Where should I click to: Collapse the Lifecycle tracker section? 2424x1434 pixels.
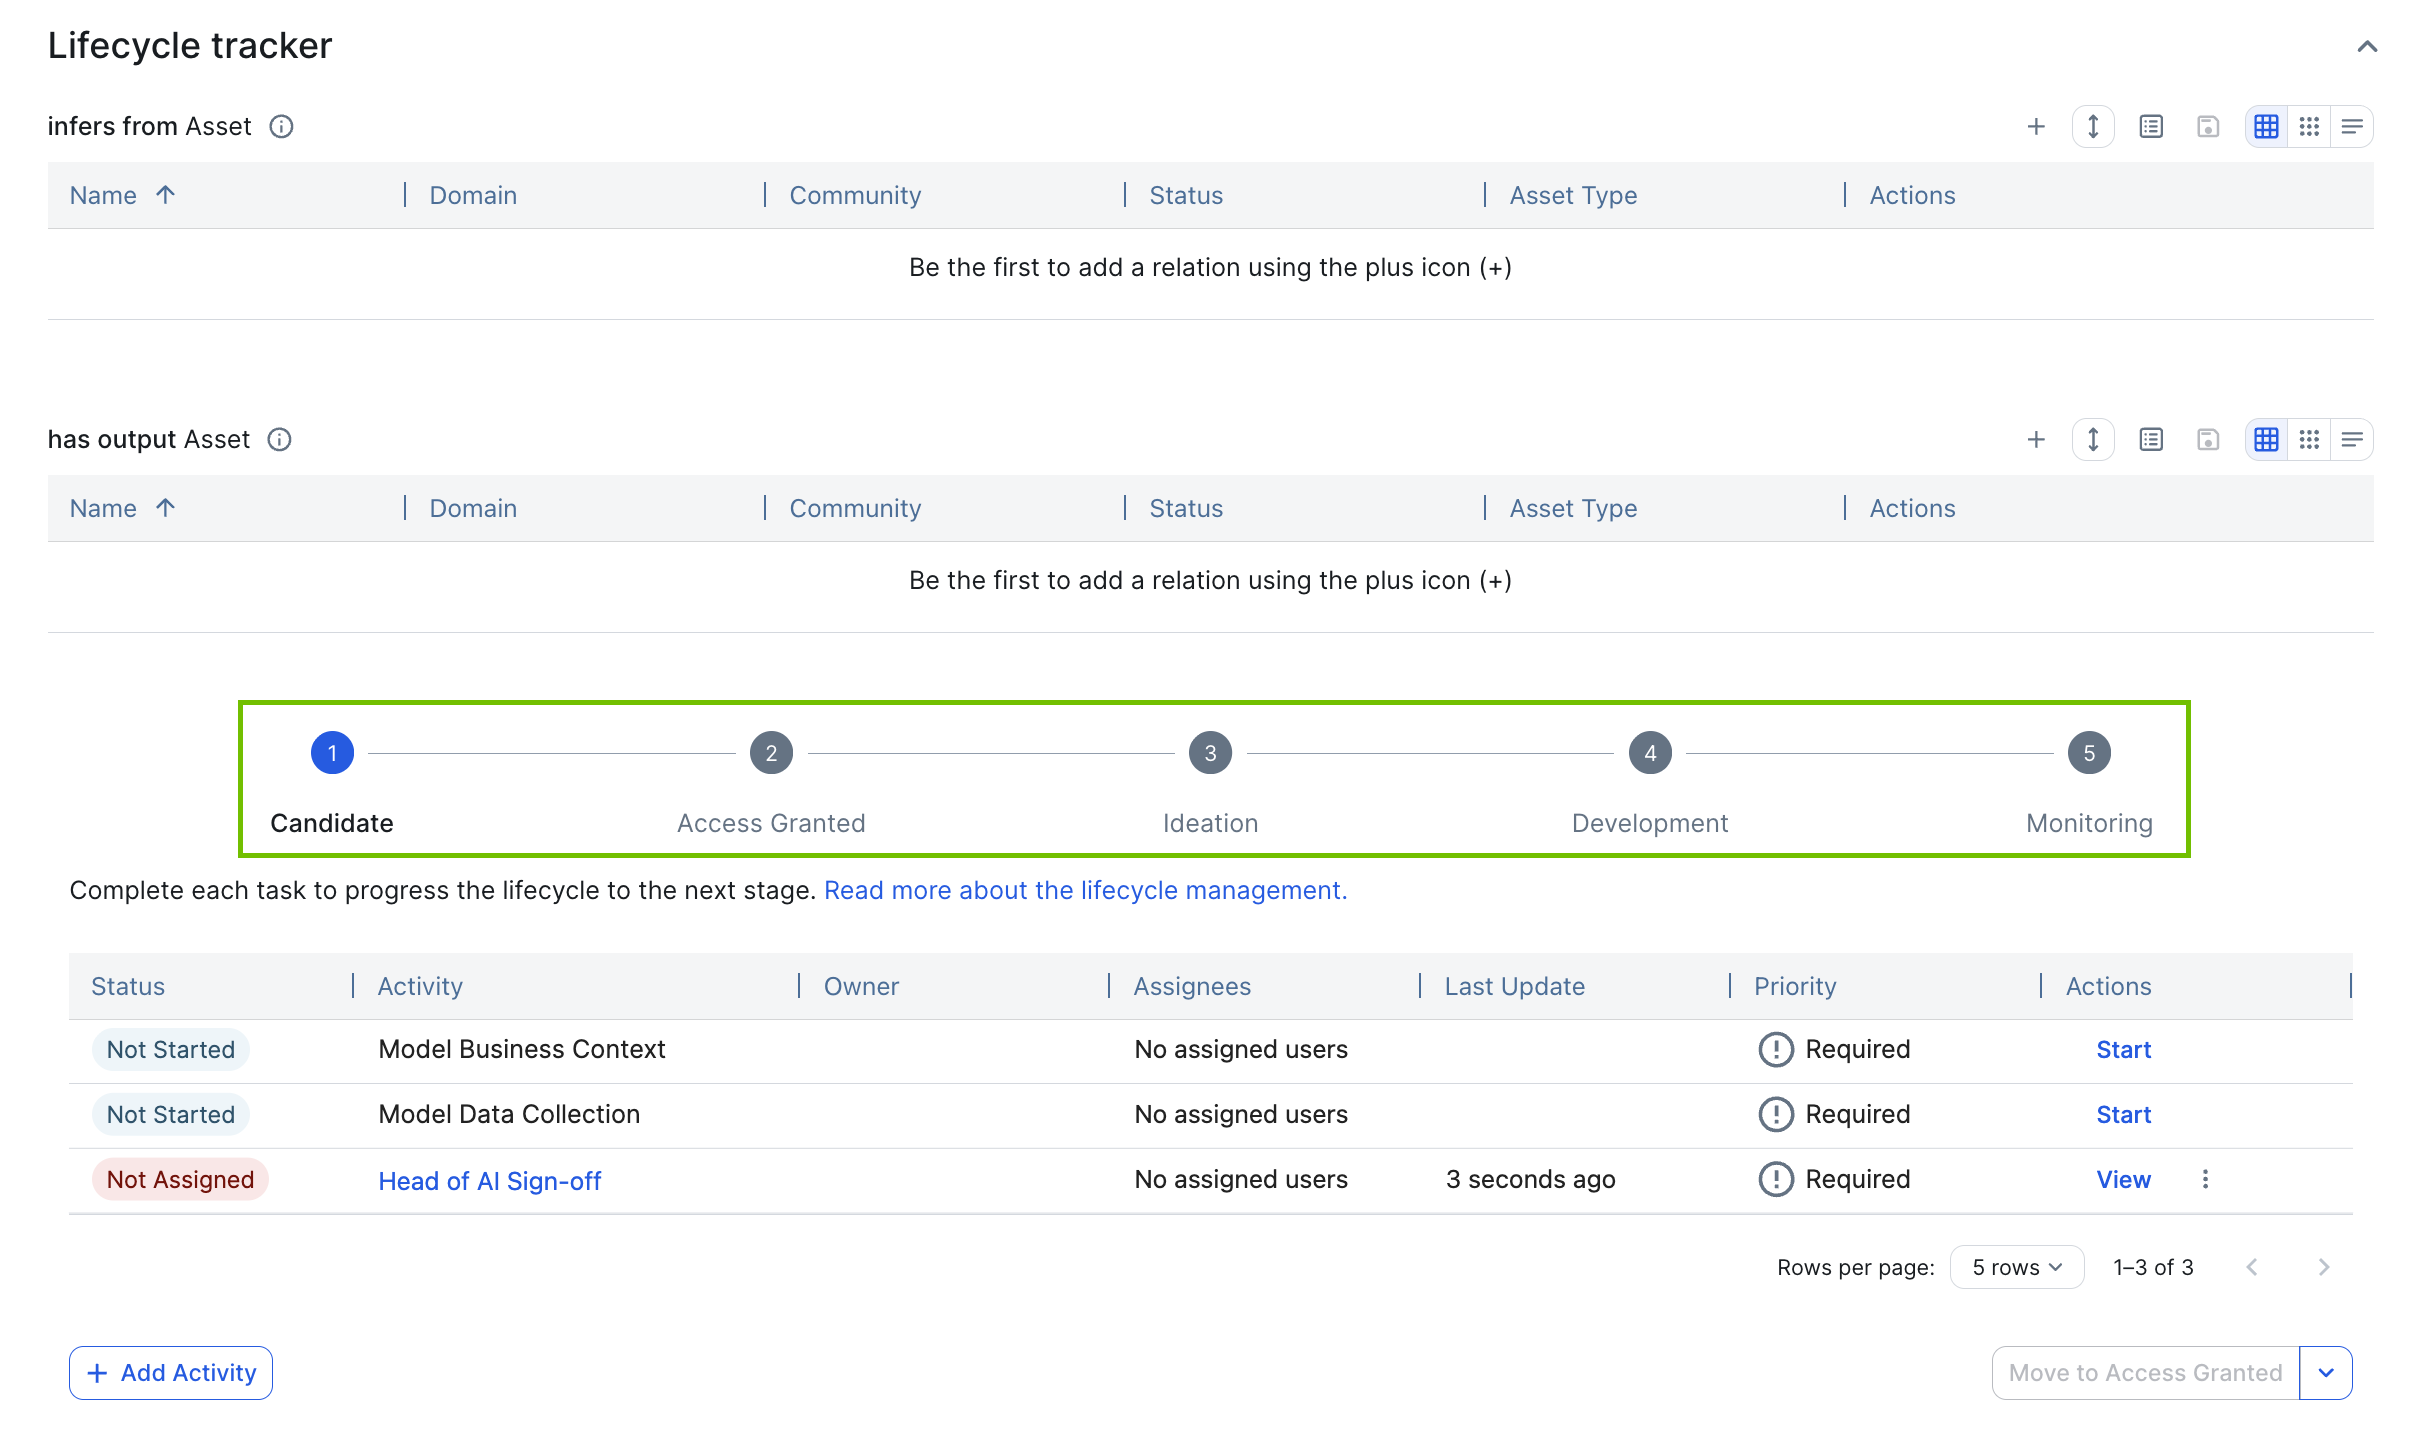click(x=2367, y=47)
